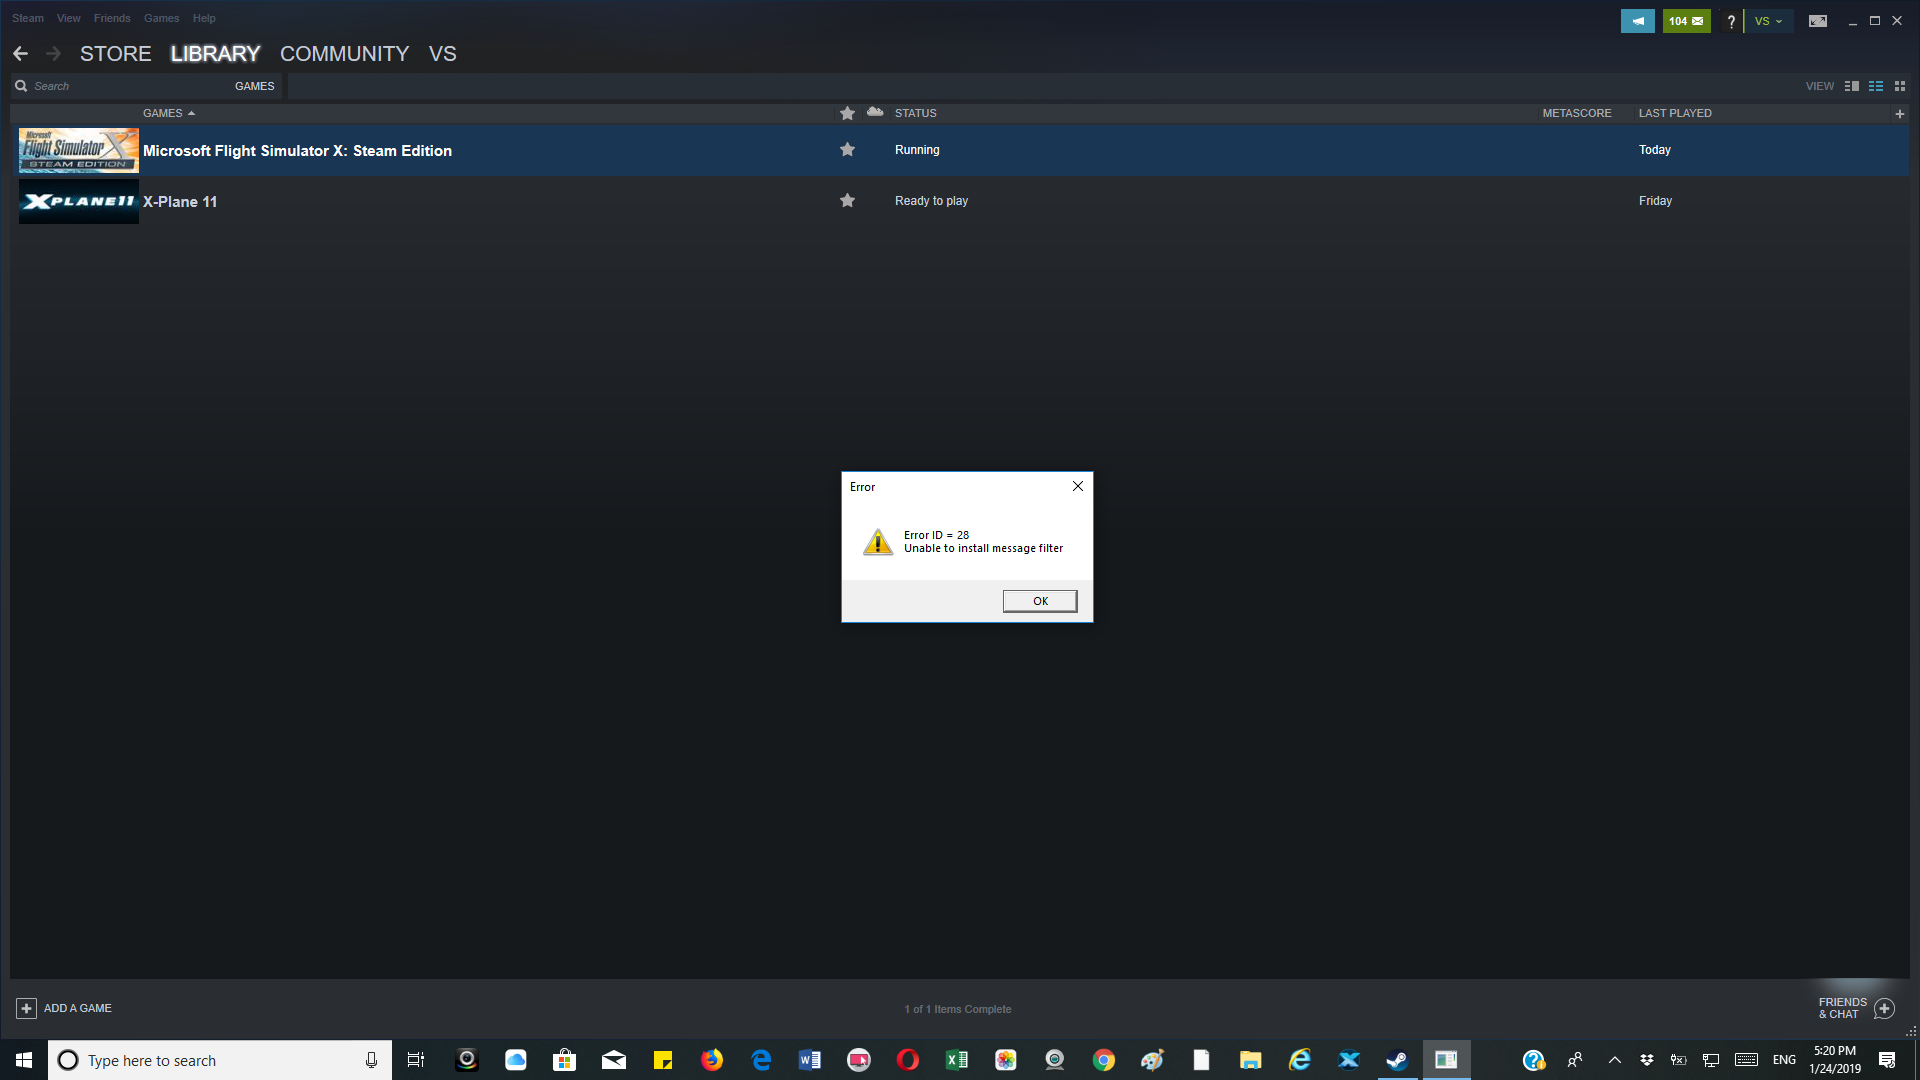Image resolution: width=1920 pixels, height=1080 pixels.
Task: Show hidden system tray icons
Action: [1614, 1060]
